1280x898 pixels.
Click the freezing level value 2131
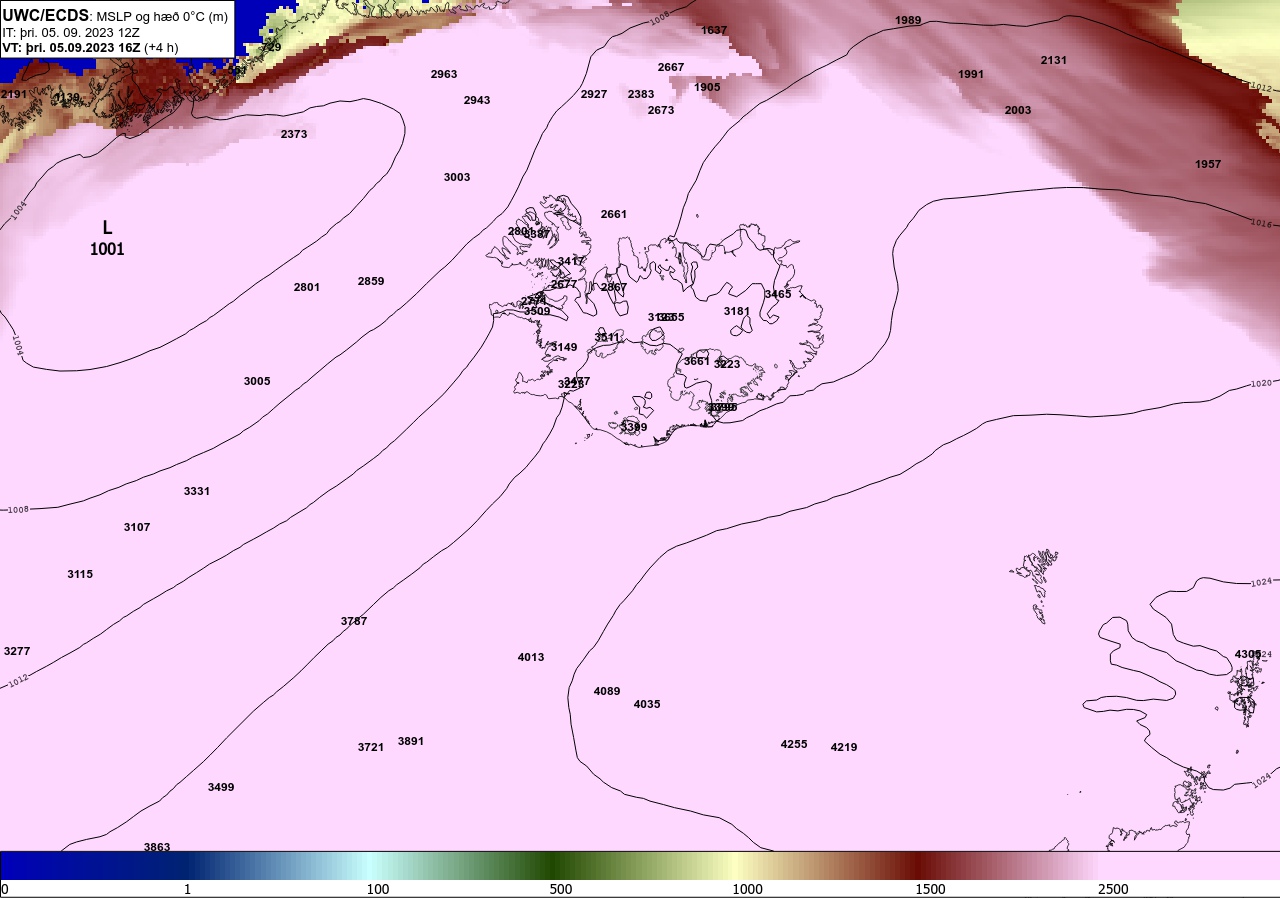point(1054,60)
